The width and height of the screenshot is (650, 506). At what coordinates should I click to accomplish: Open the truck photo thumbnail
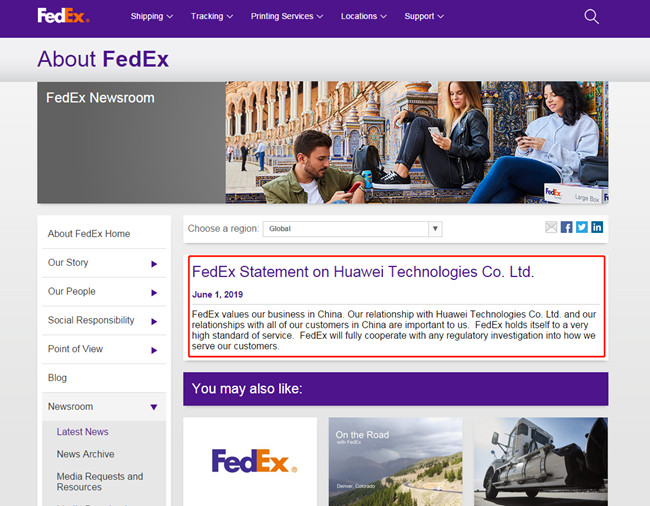541,461
